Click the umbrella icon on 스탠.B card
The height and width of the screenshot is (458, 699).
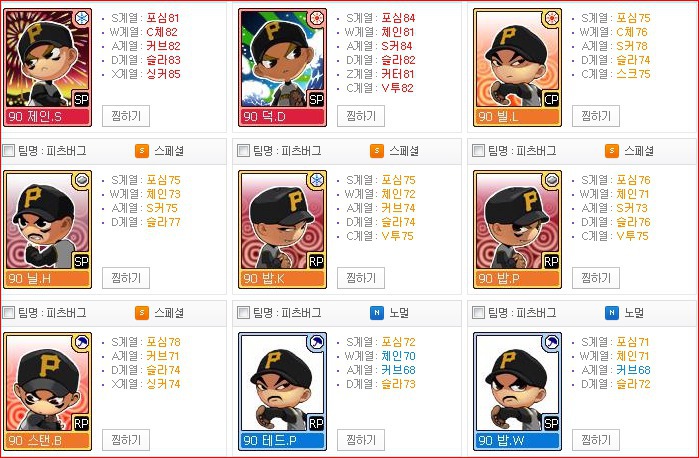[x=82, y=342]
